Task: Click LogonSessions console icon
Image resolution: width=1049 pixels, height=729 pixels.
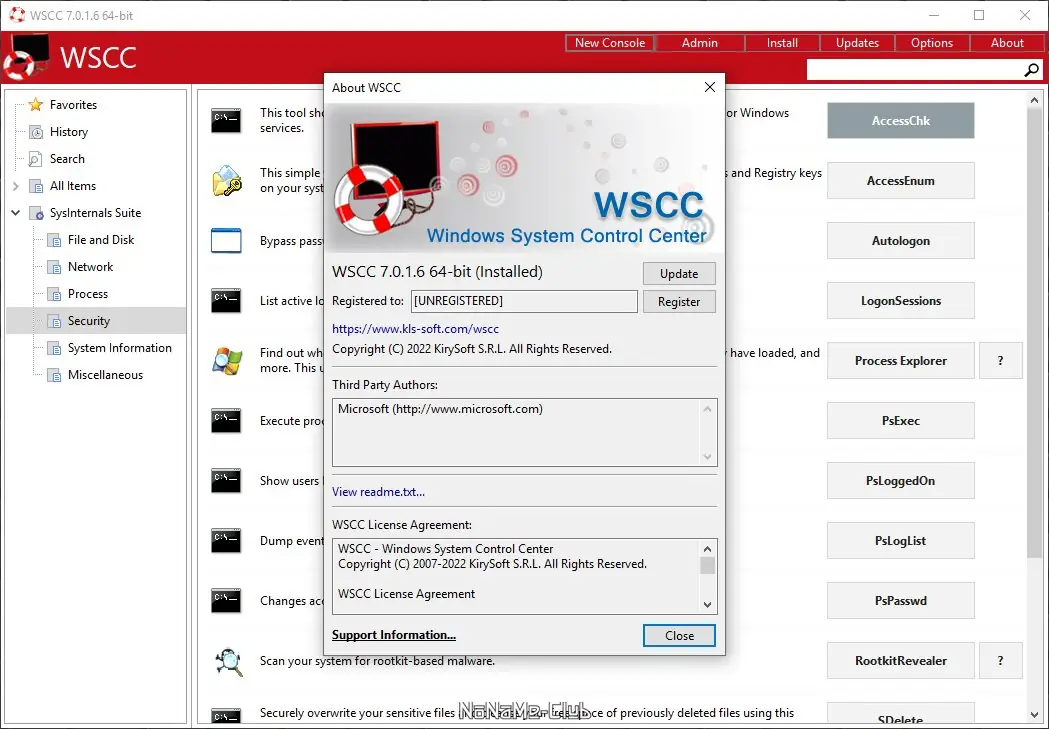Action: (226, 300)
